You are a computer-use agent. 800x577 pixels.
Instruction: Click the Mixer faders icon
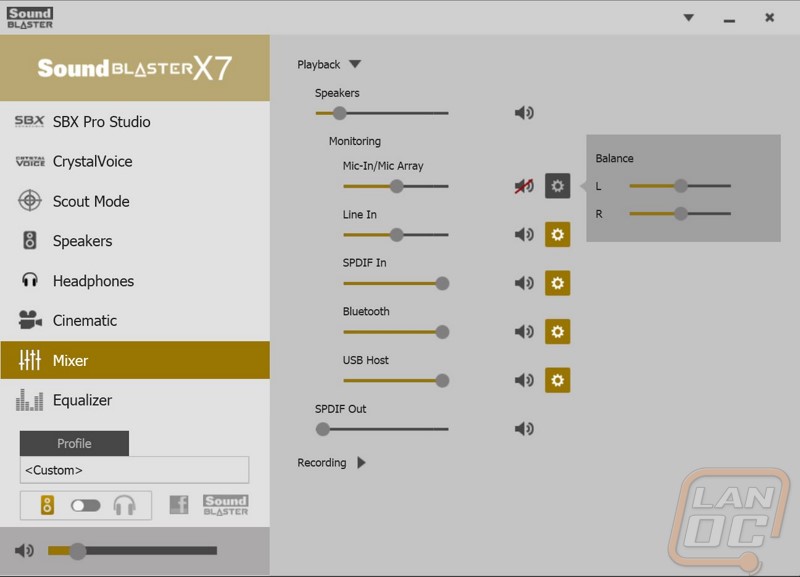point(30,360)
